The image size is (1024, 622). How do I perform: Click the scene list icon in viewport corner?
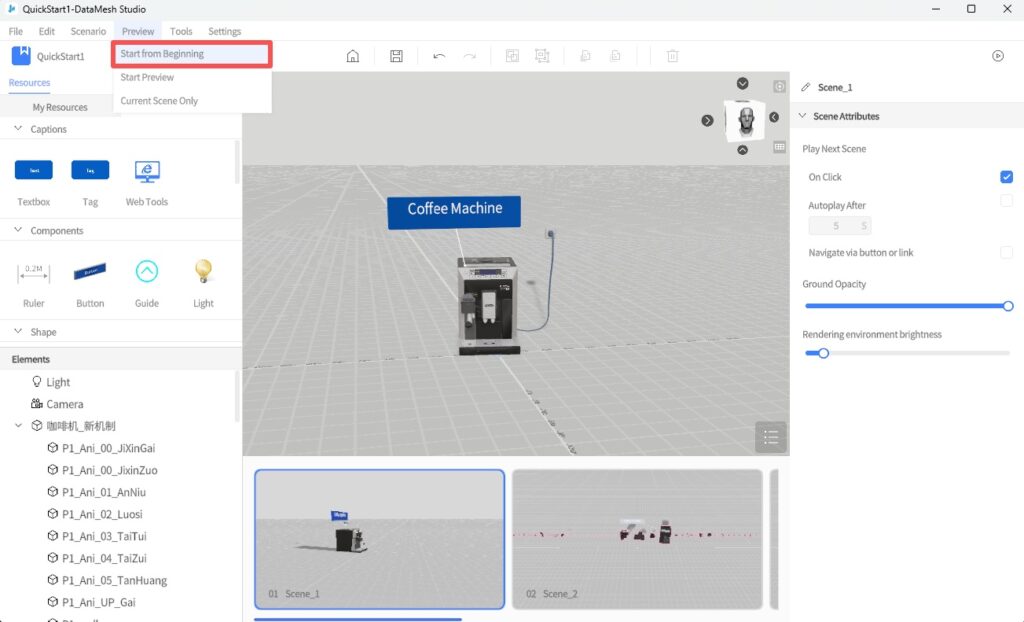770,437
